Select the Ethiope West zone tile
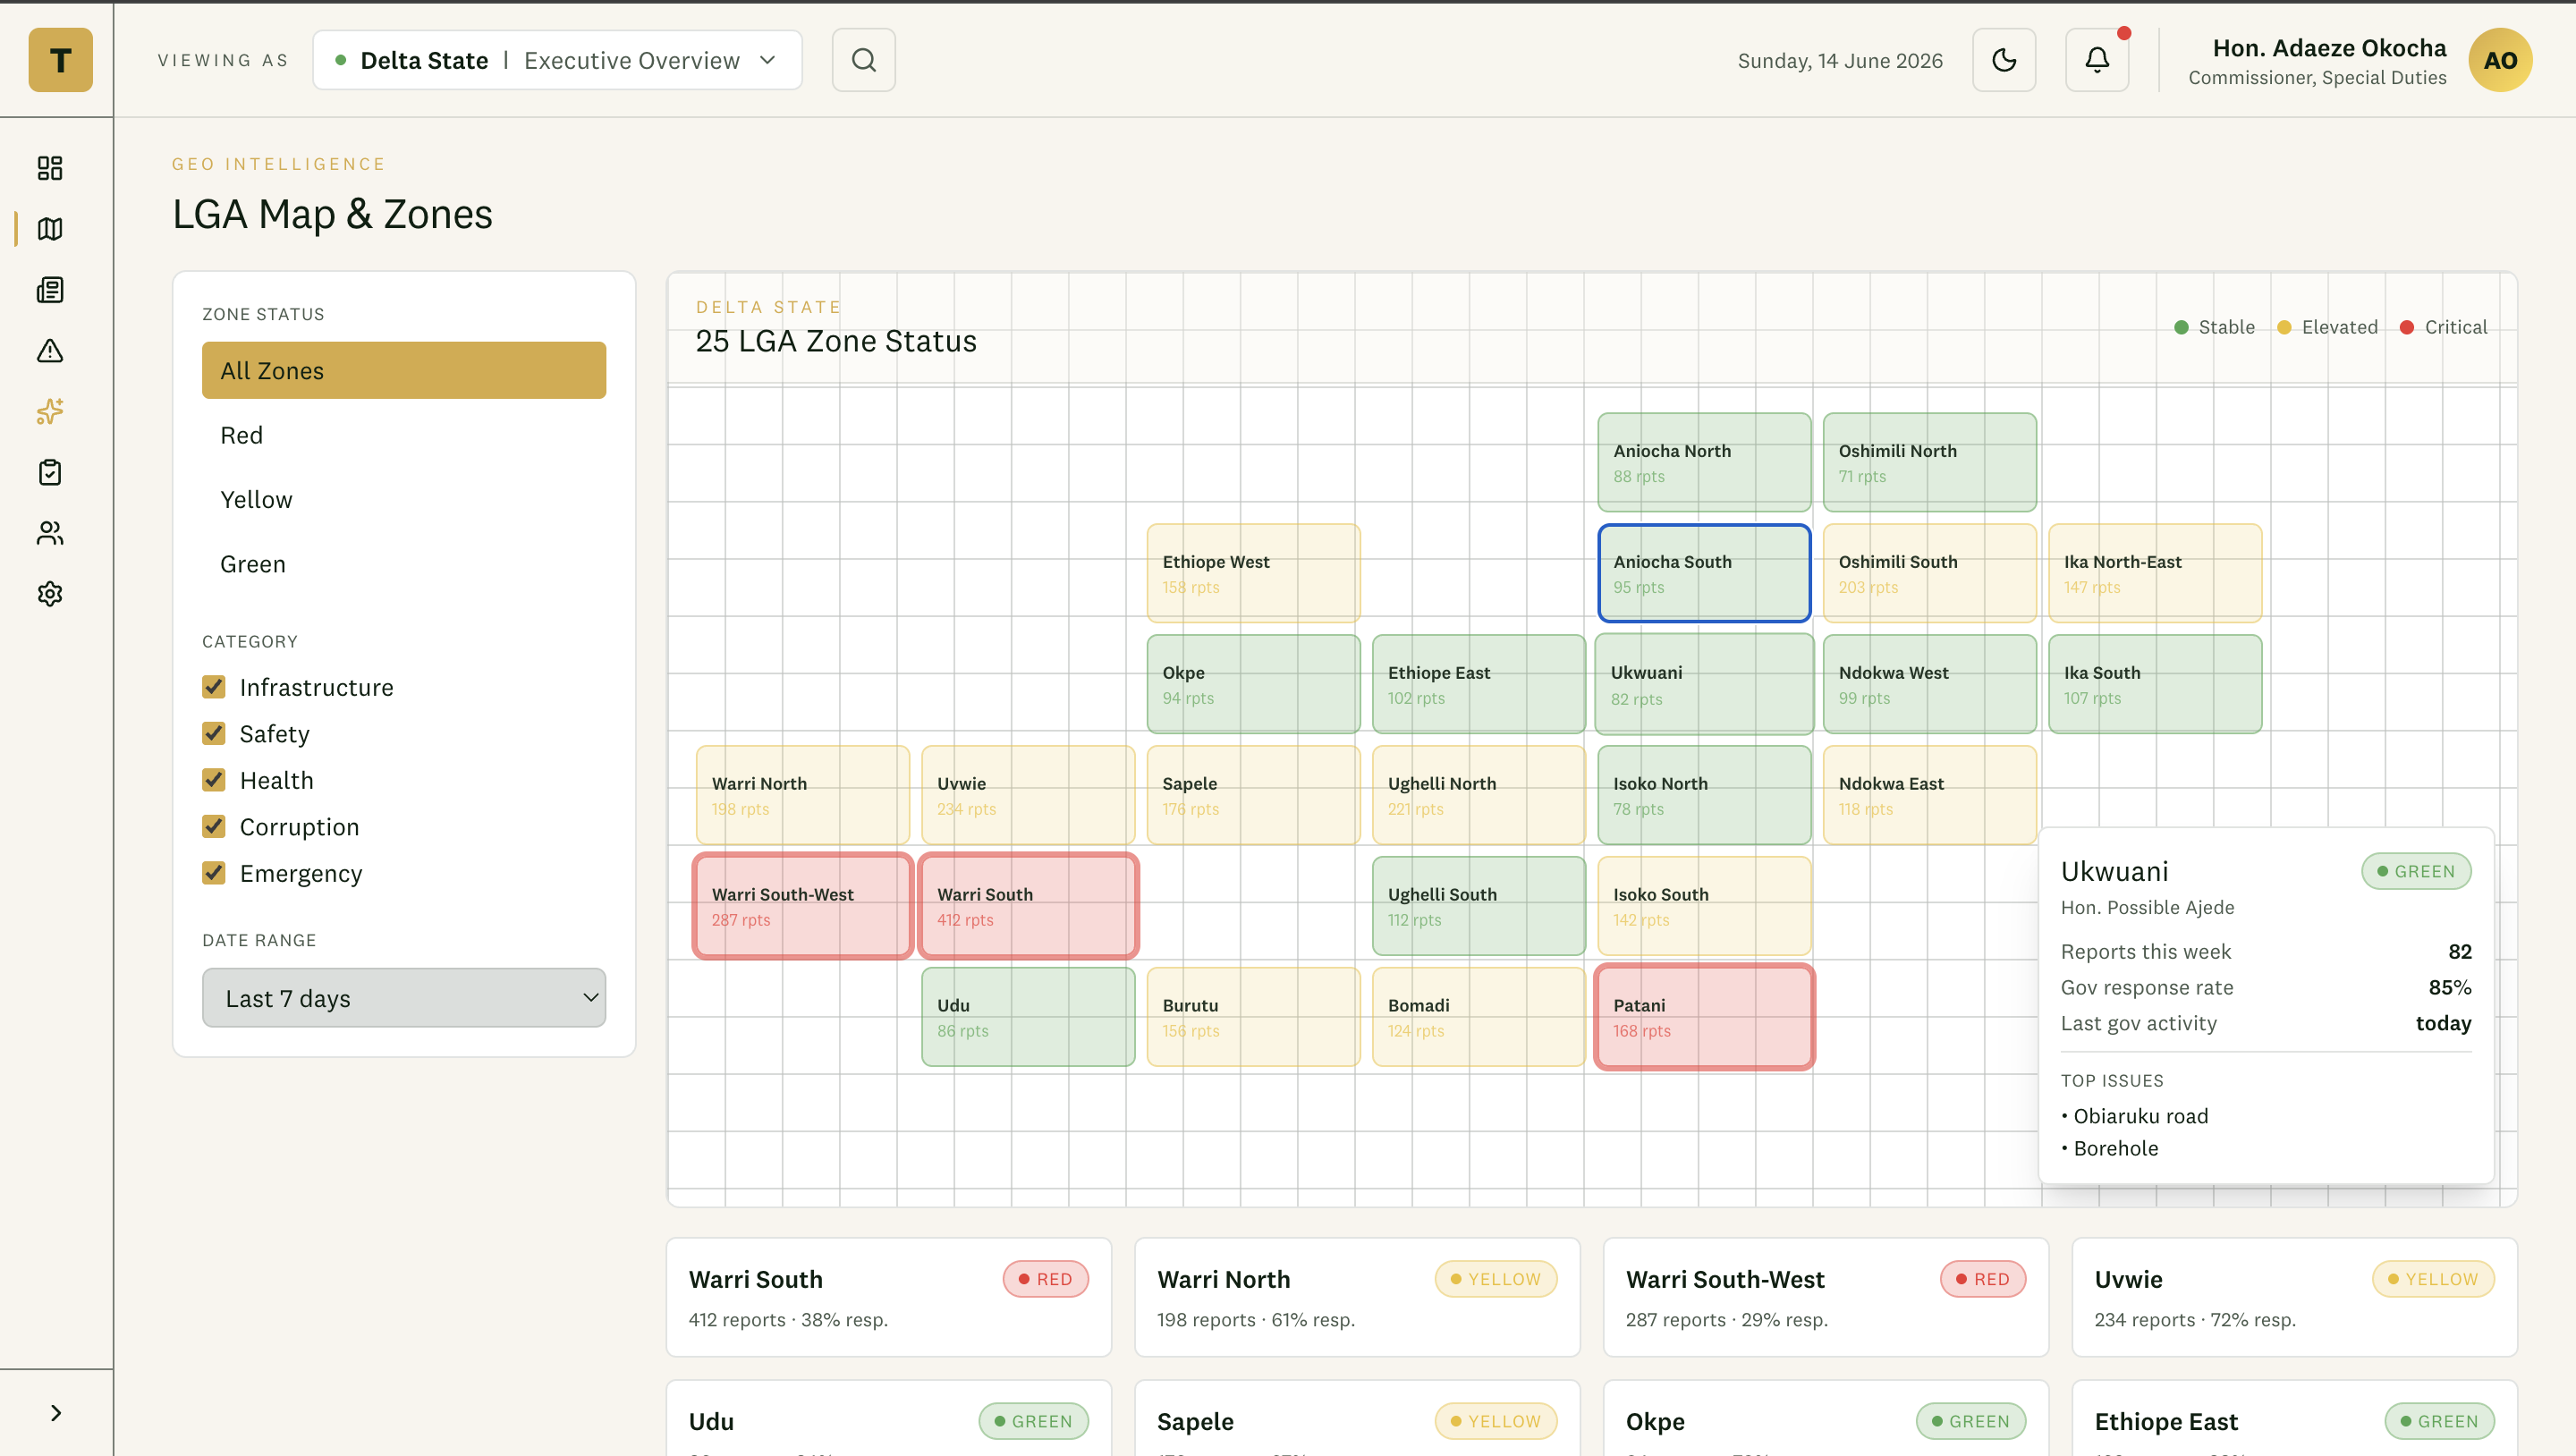 pos(1253,573)
